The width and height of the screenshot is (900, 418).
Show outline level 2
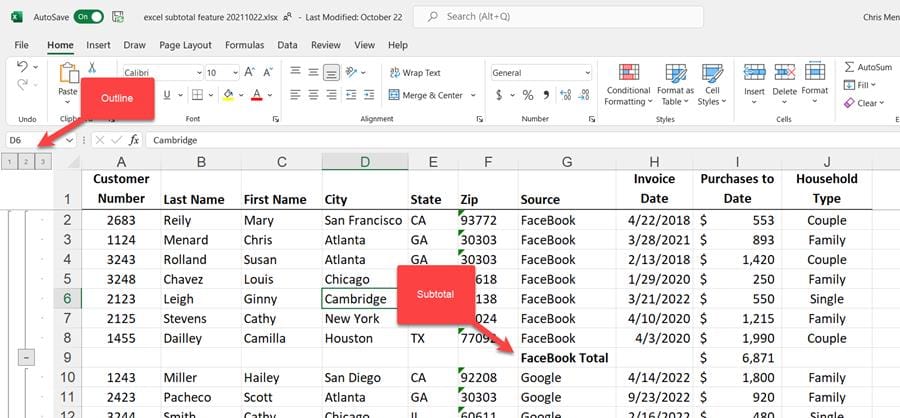(x=26, y=162)
